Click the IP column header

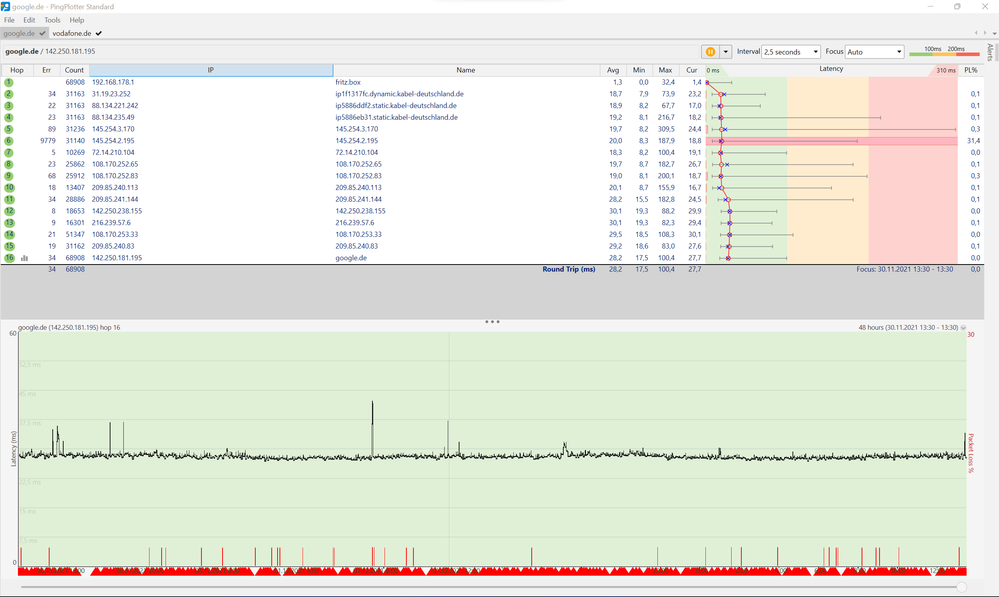[211, 70]
